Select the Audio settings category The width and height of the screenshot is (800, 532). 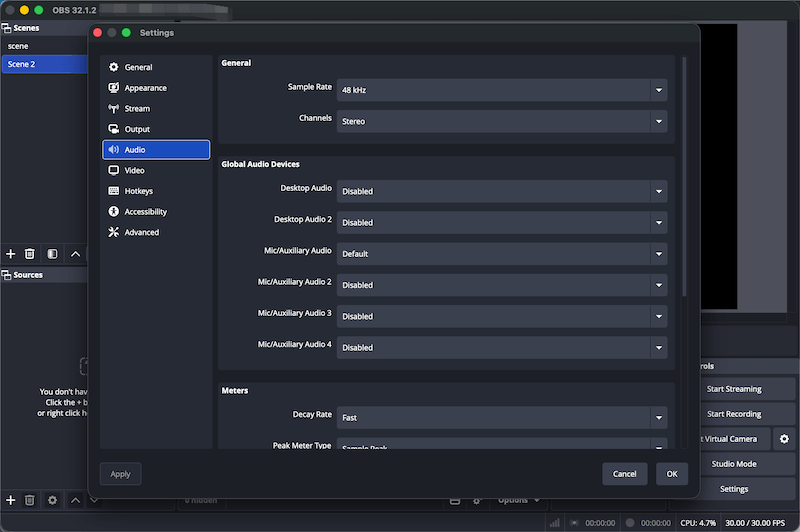click(156, 150)
